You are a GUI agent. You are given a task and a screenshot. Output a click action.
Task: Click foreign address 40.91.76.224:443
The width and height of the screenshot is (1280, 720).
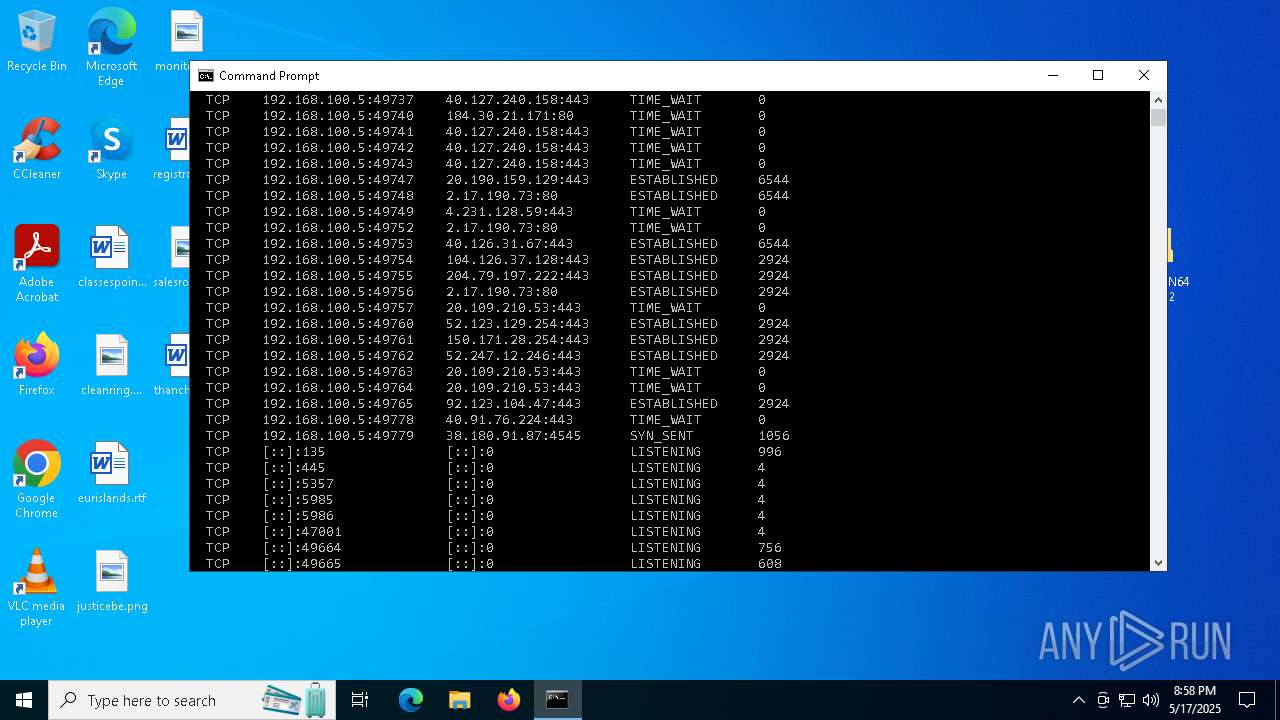[510, 420]
